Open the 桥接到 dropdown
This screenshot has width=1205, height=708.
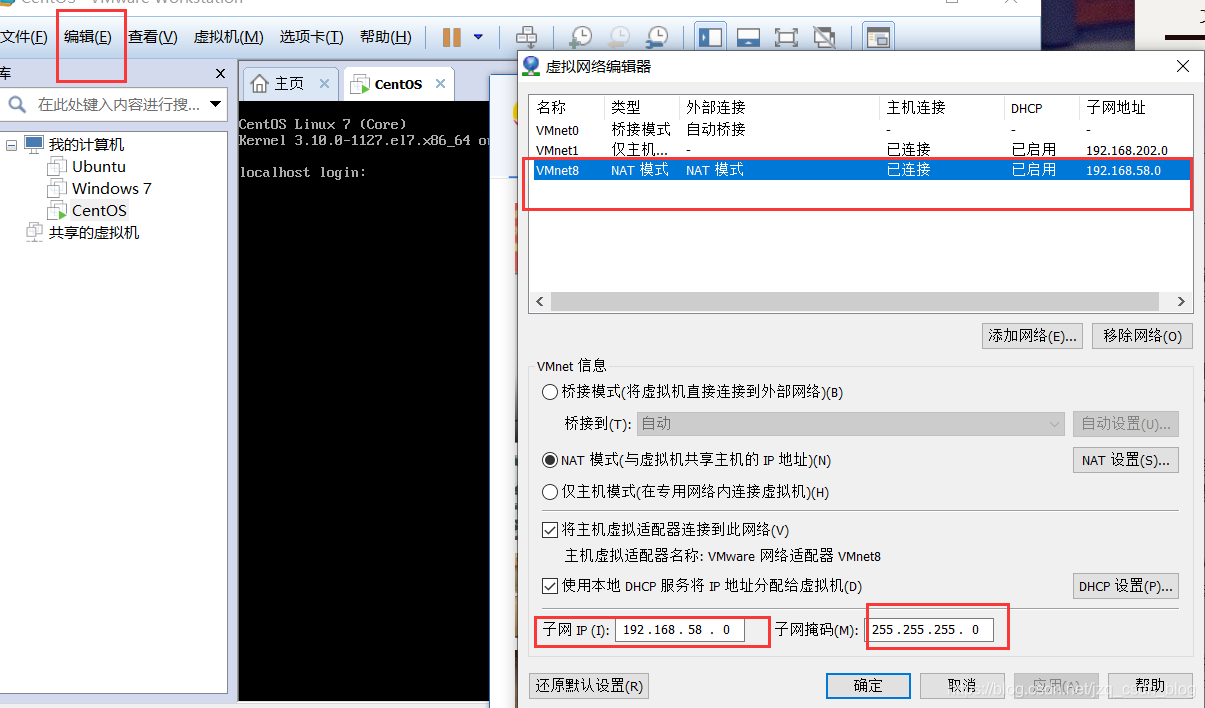click(851, 424)
